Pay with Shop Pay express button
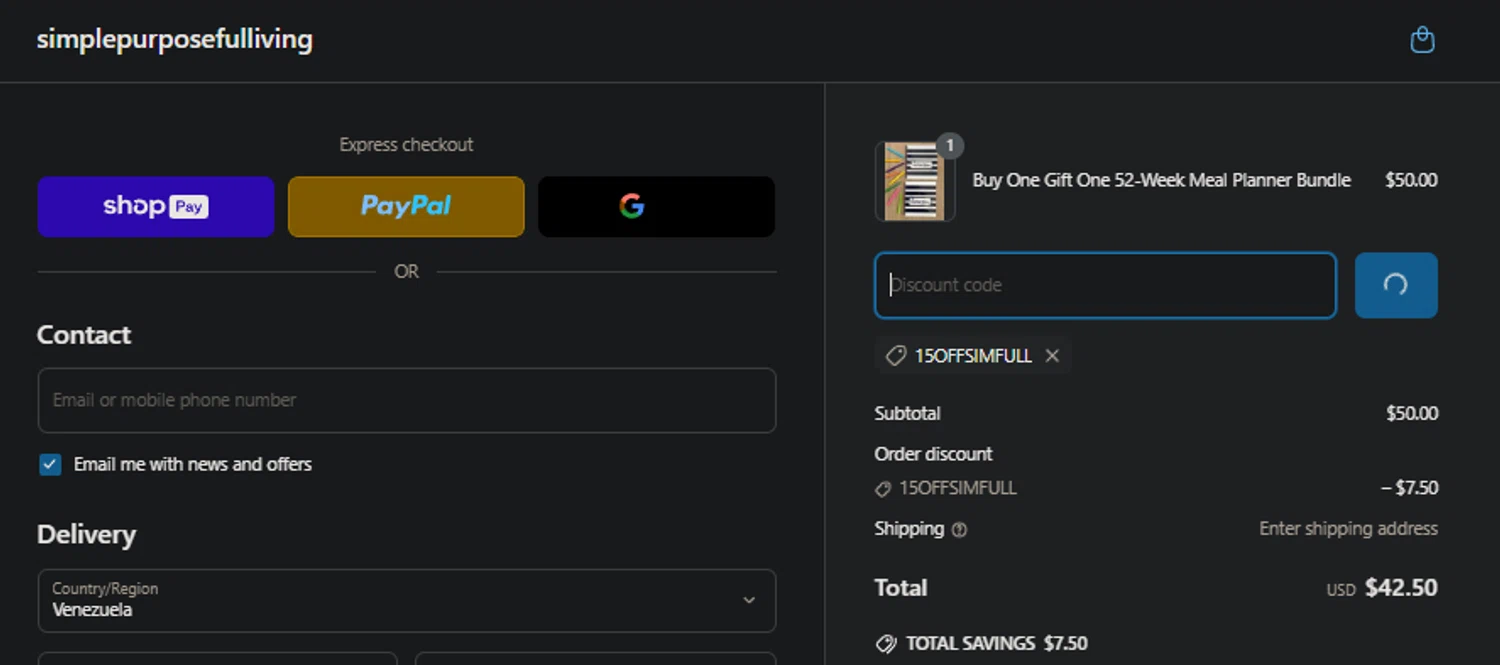Image resolution: width=1500 pixels, height=665 pixels. pos(156,207)
